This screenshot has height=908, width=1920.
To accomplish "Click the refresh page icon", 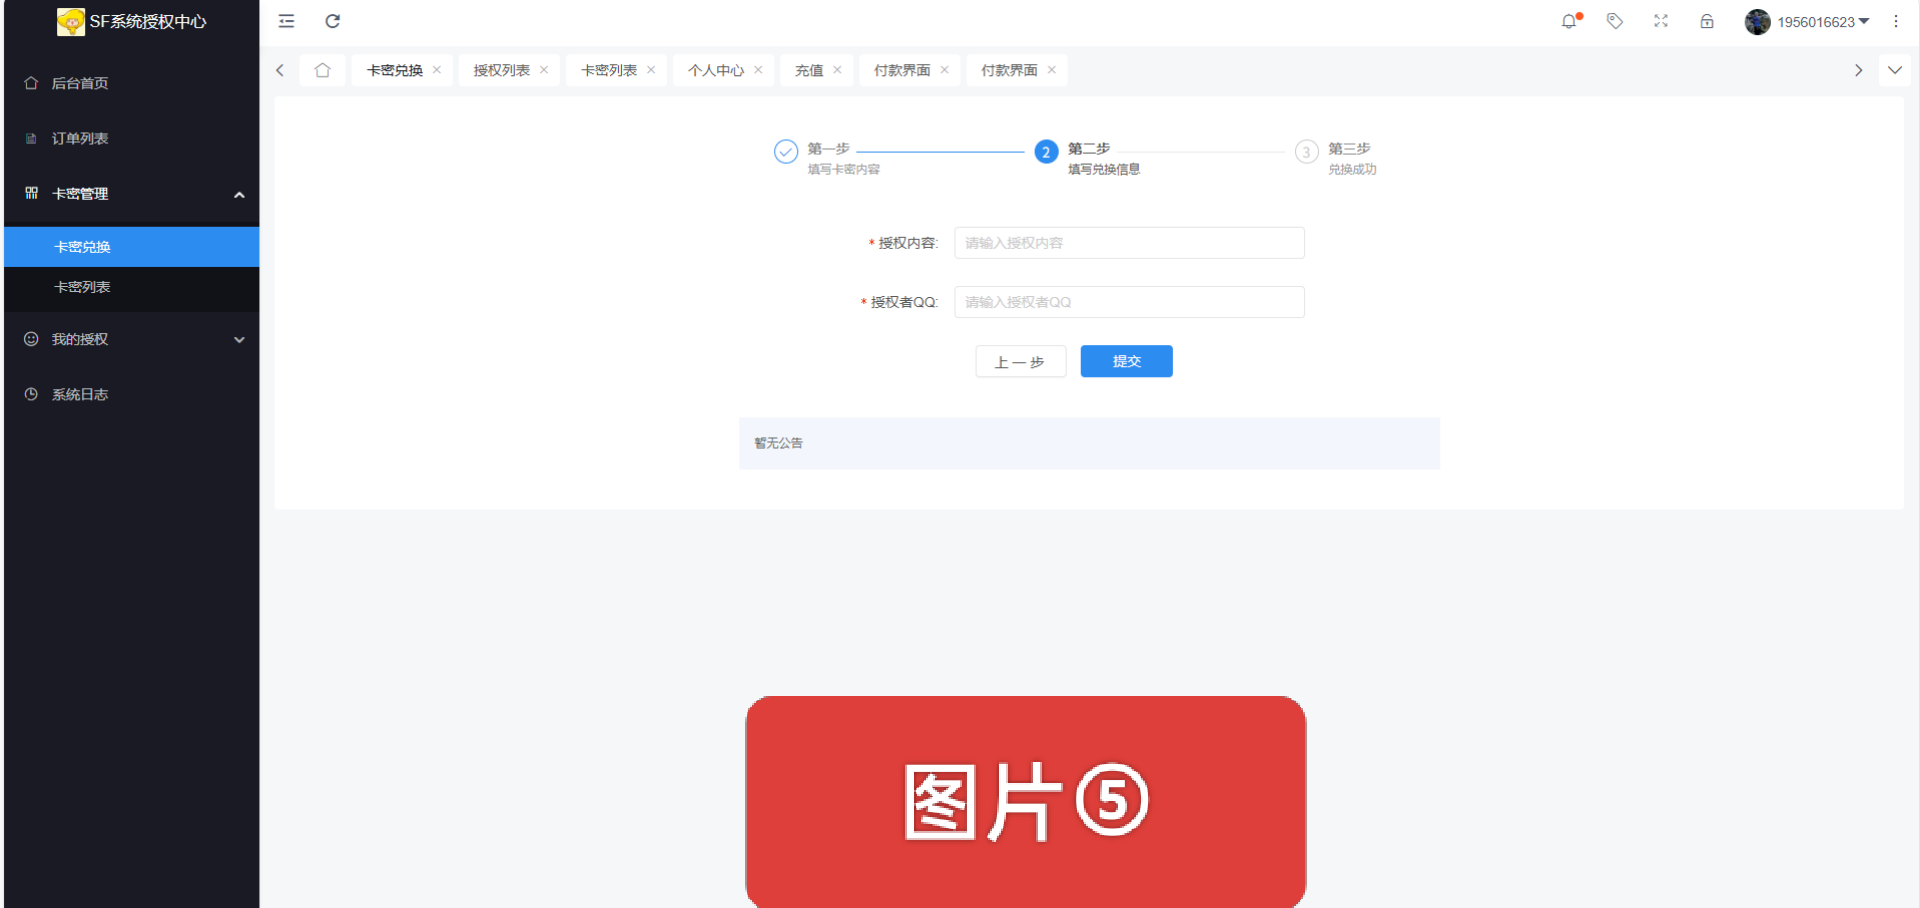I will [x=333, y=21].
